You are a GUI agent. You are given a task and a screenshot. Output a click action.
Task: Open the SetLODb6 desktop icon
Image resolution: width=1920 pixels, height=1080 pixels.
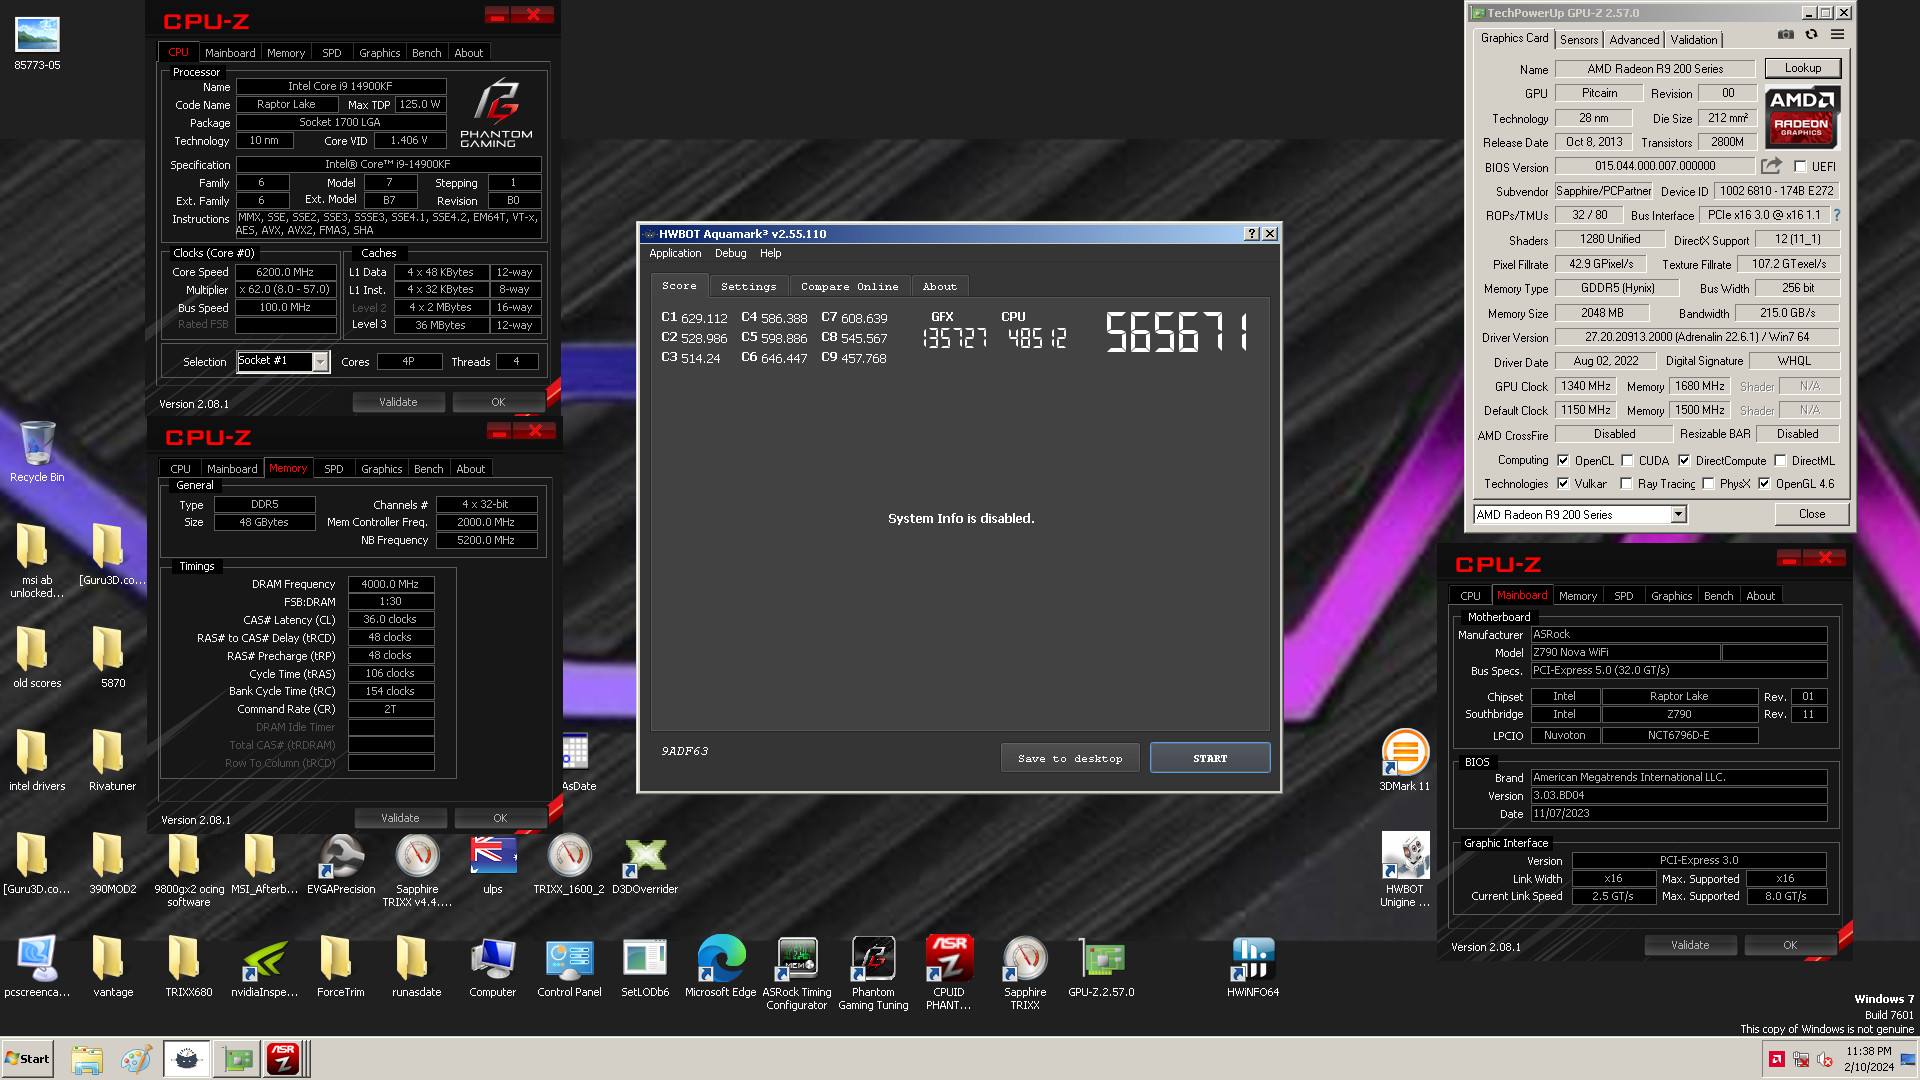coord(645,967)
